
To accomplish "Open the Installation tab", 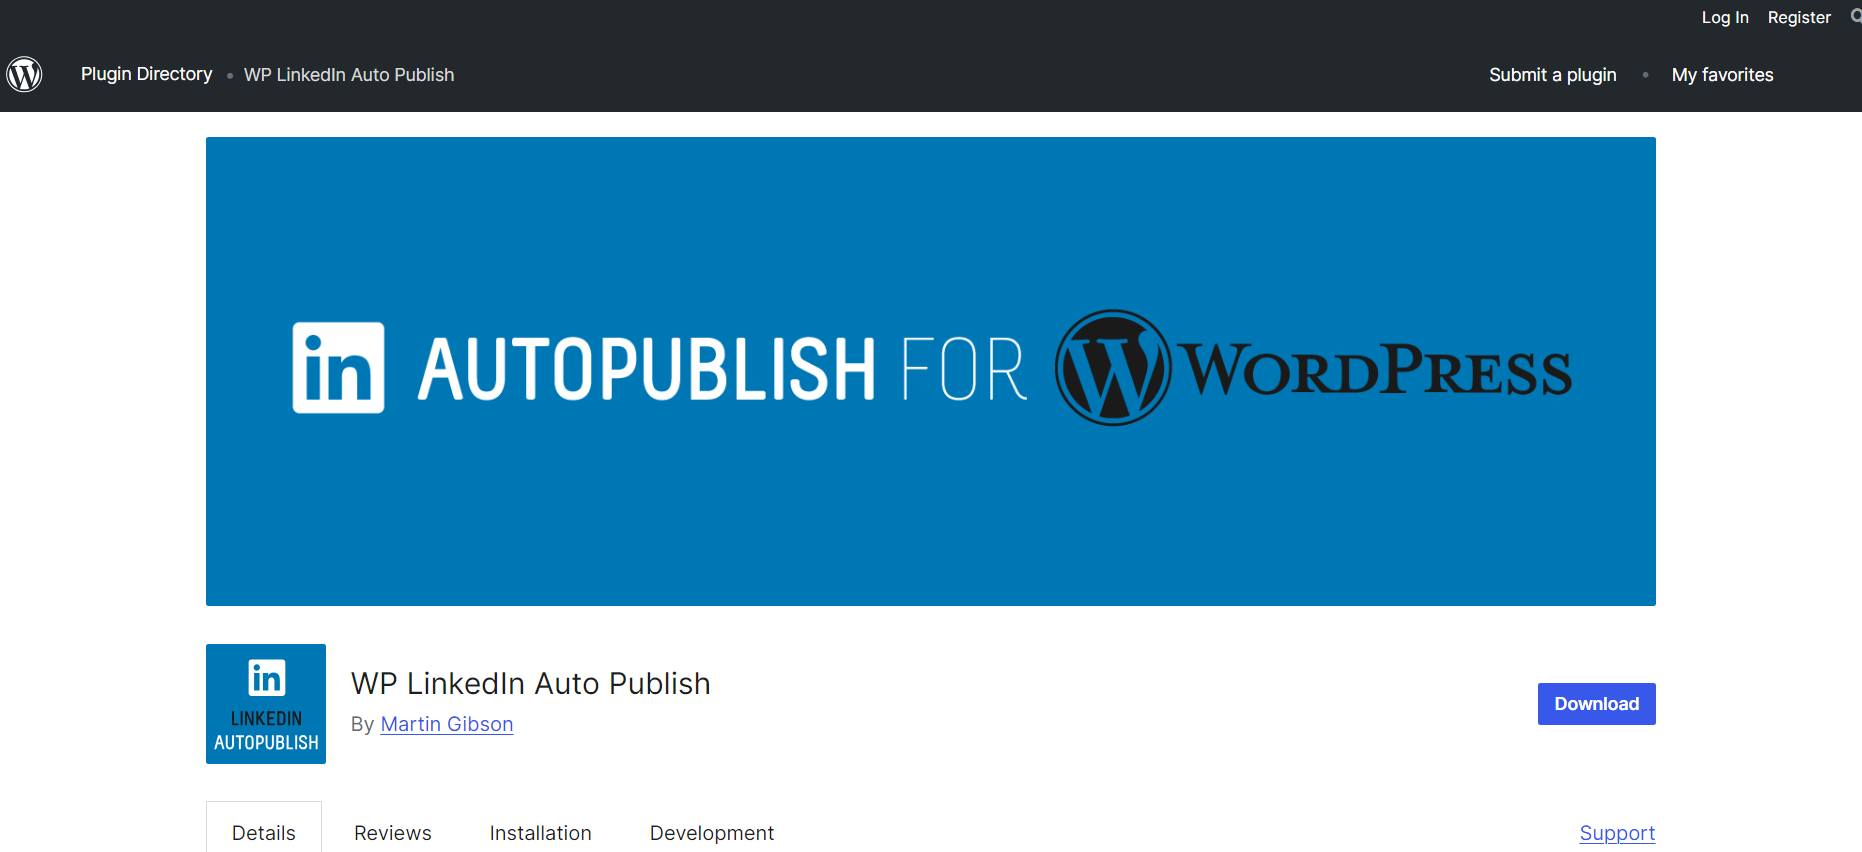I will [x=541, y=833].
